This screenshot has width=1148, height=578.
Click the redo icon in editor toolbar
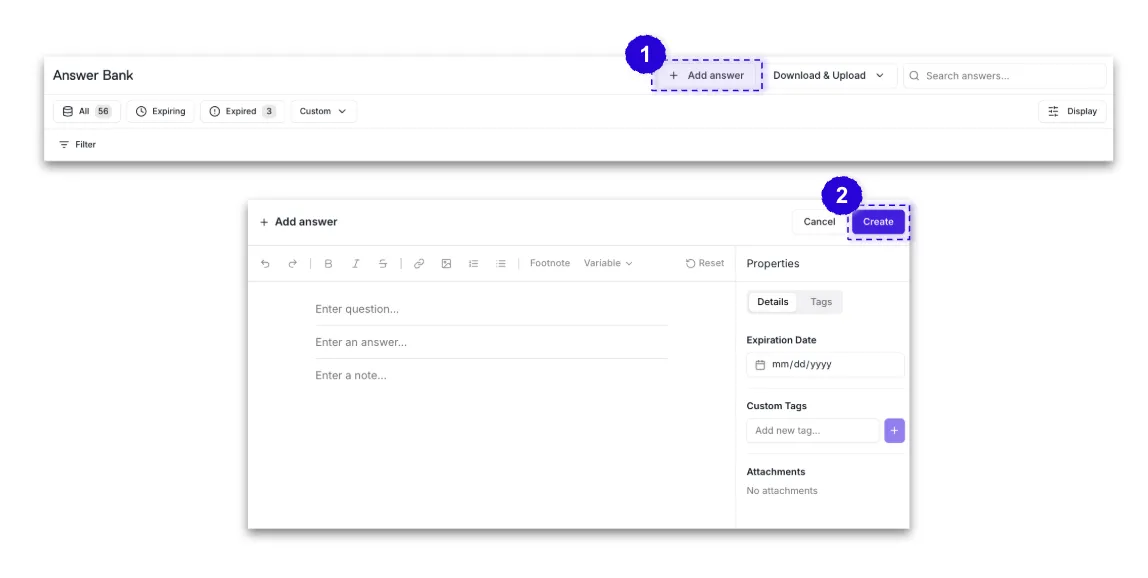tap(292, 264)
